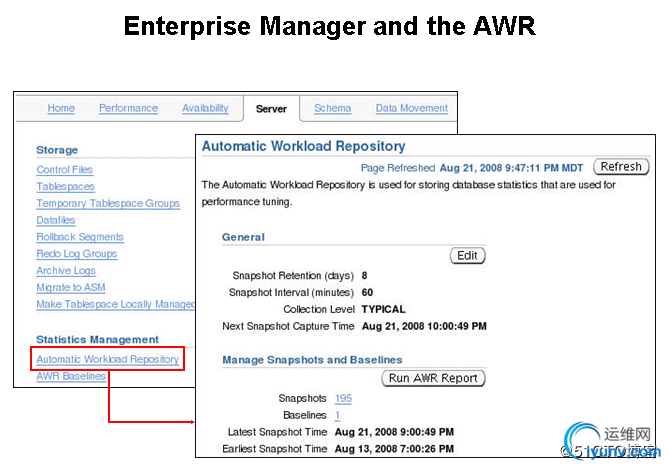Click the Snapshot Interval (minutes) label

point(291,292)
